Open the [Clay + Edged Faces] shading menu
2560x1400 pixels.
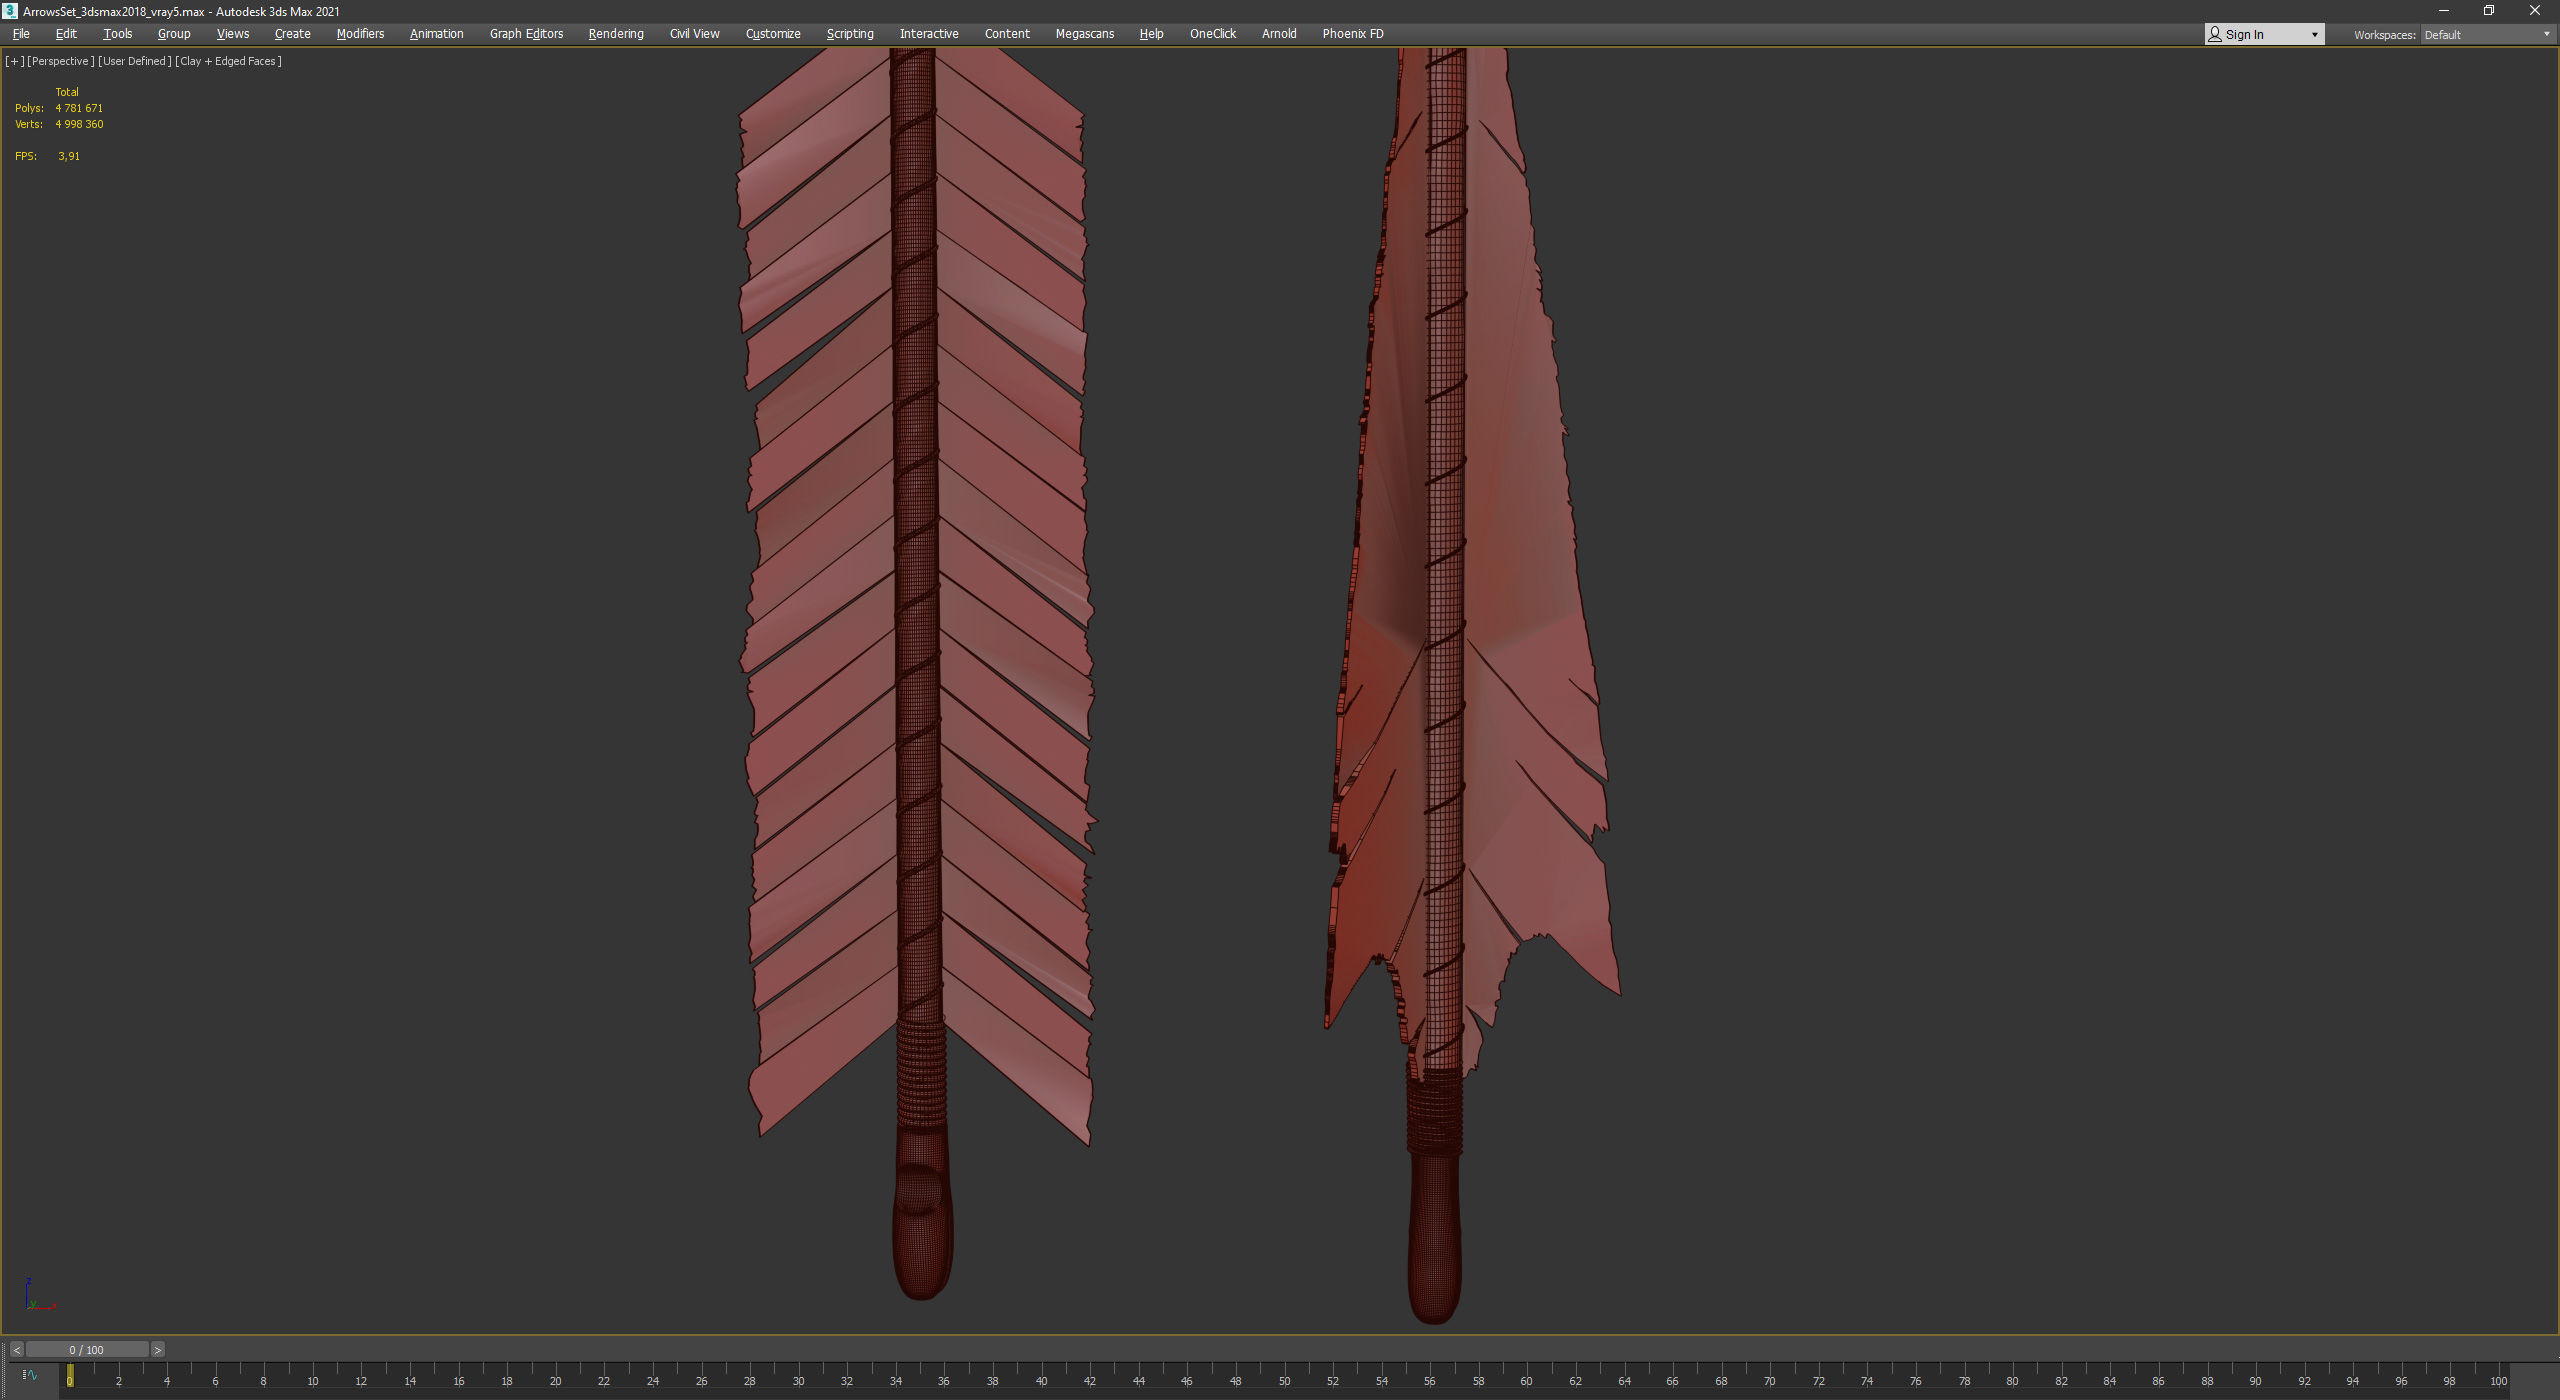pos(228,61)
